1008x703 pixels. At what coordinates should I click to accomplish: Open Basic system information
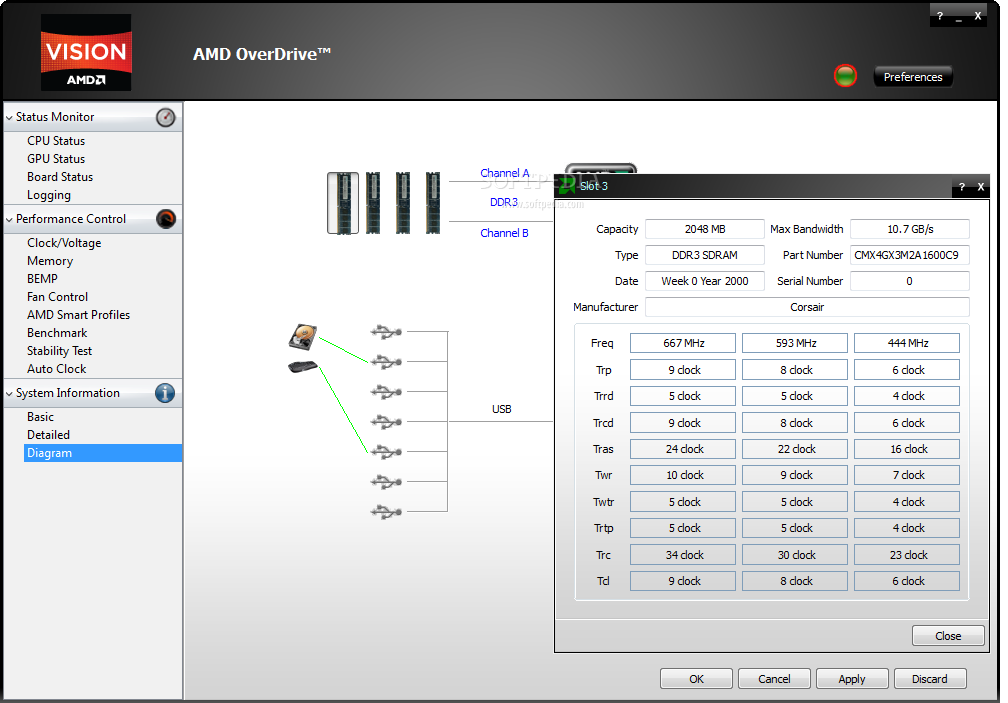[40, 417]
